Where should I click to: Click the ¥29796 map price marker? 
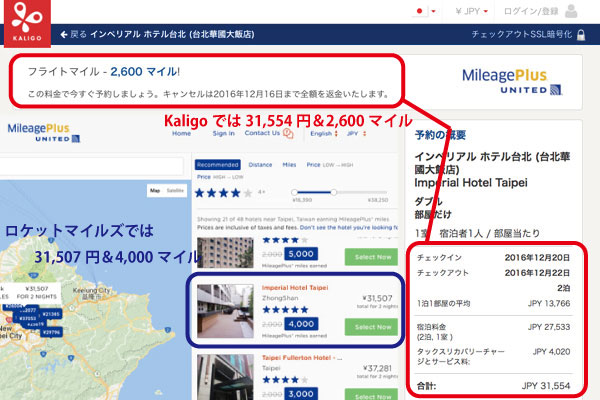pyautogui.click(x=51, y=332)
